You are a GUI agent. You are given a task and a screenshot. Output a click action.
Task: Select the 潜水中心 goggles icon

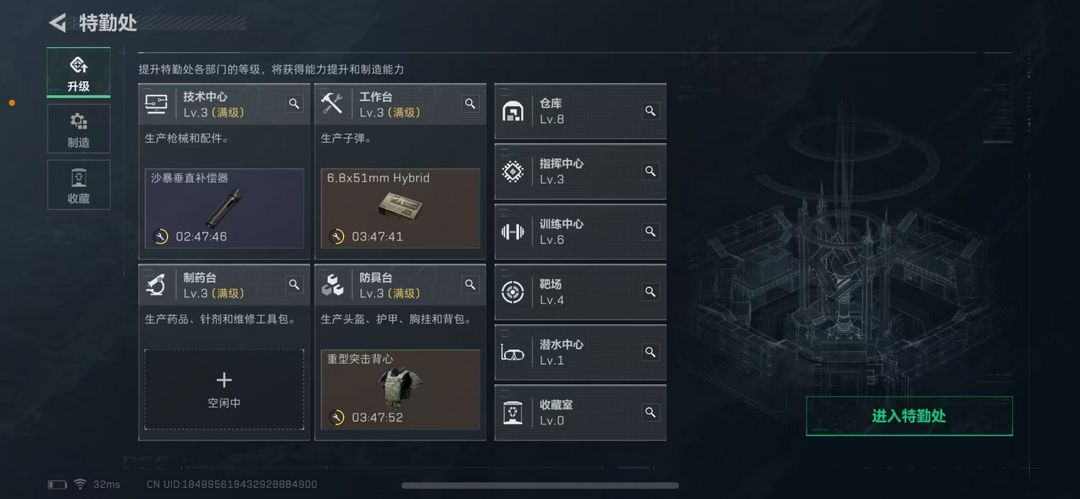pyautogui.click(x=512, y=352)
